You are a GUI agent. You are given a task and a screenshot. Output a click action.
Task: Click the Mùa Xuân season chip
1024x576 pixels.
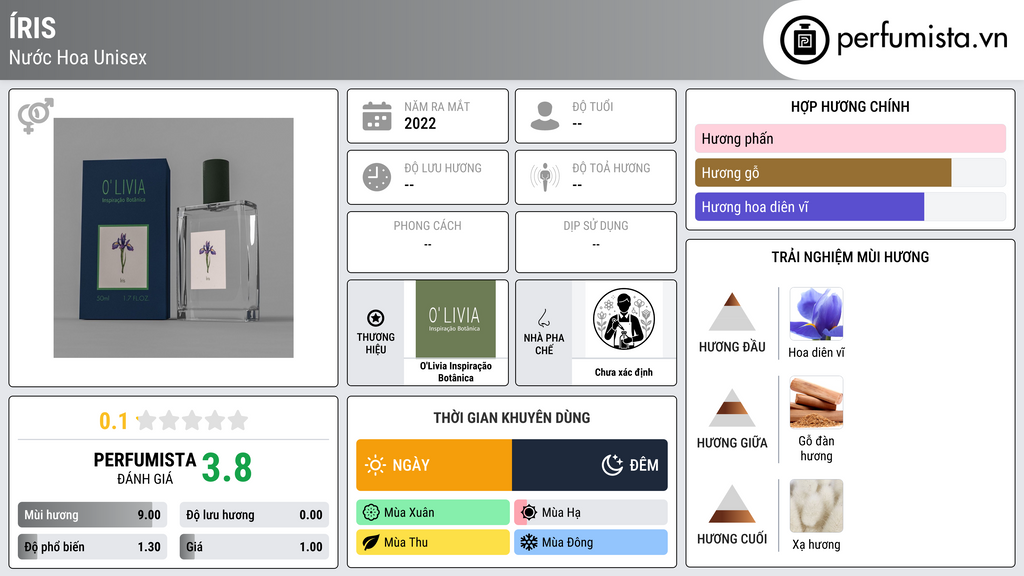pos(433,513)
